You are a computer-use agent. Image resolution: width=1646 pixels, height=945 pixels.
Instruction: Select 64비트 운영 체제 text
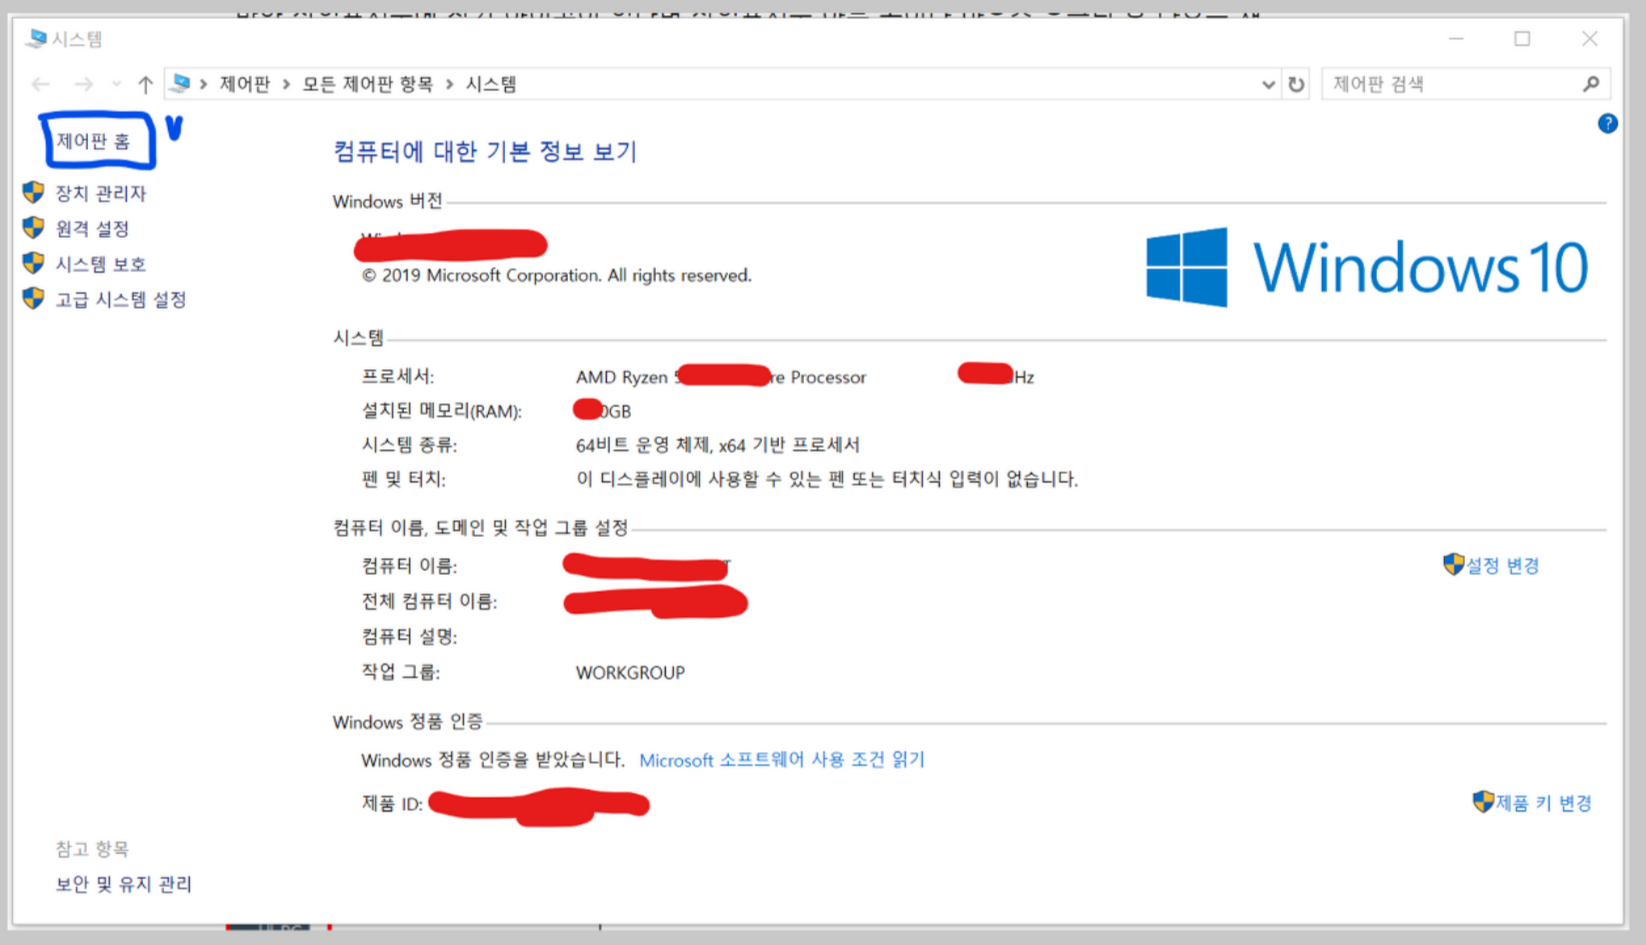click(644, 445)
